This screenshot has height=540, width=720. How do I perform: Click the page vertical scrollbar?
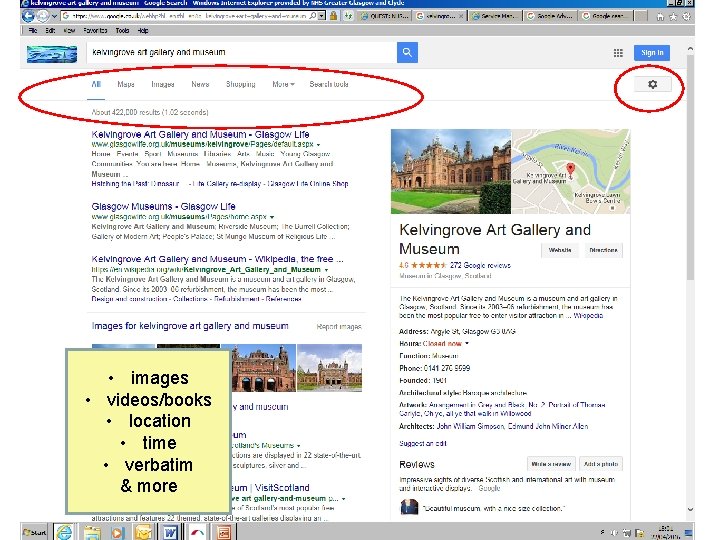coord(690,170)
